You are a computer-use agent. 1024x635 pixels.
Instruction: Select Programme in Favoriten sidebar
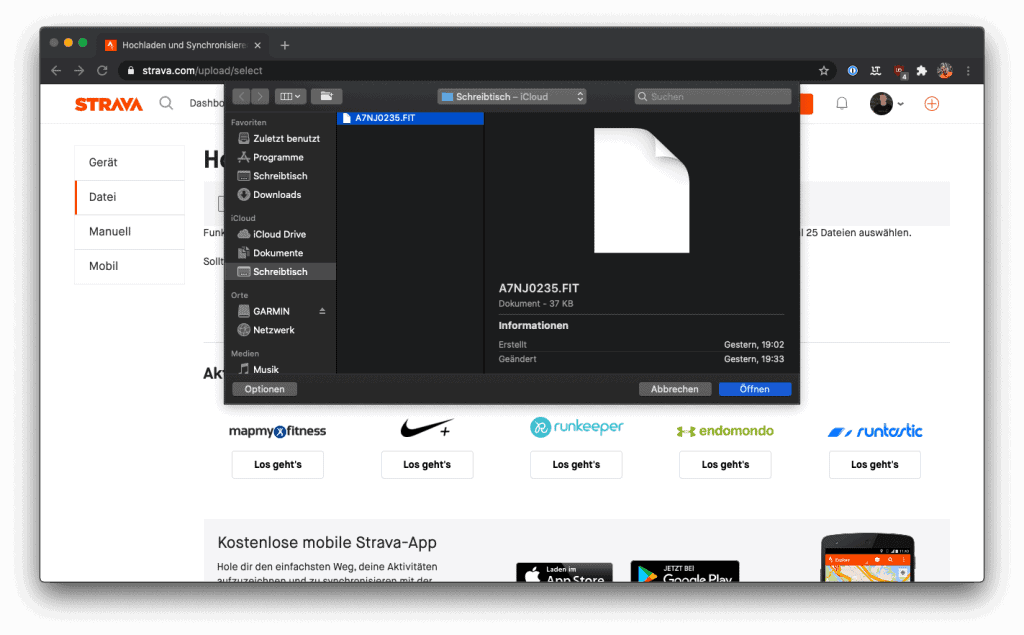pyautogui.click(x=280, y=157)
